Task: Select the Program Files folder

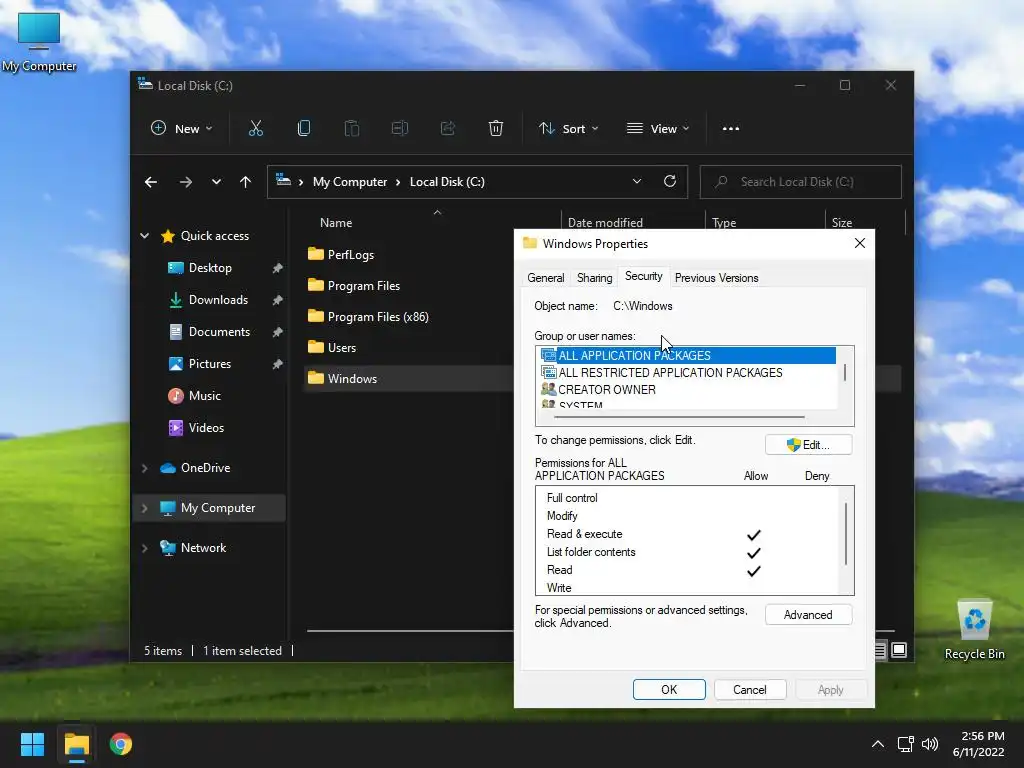Action: [363, 285]
